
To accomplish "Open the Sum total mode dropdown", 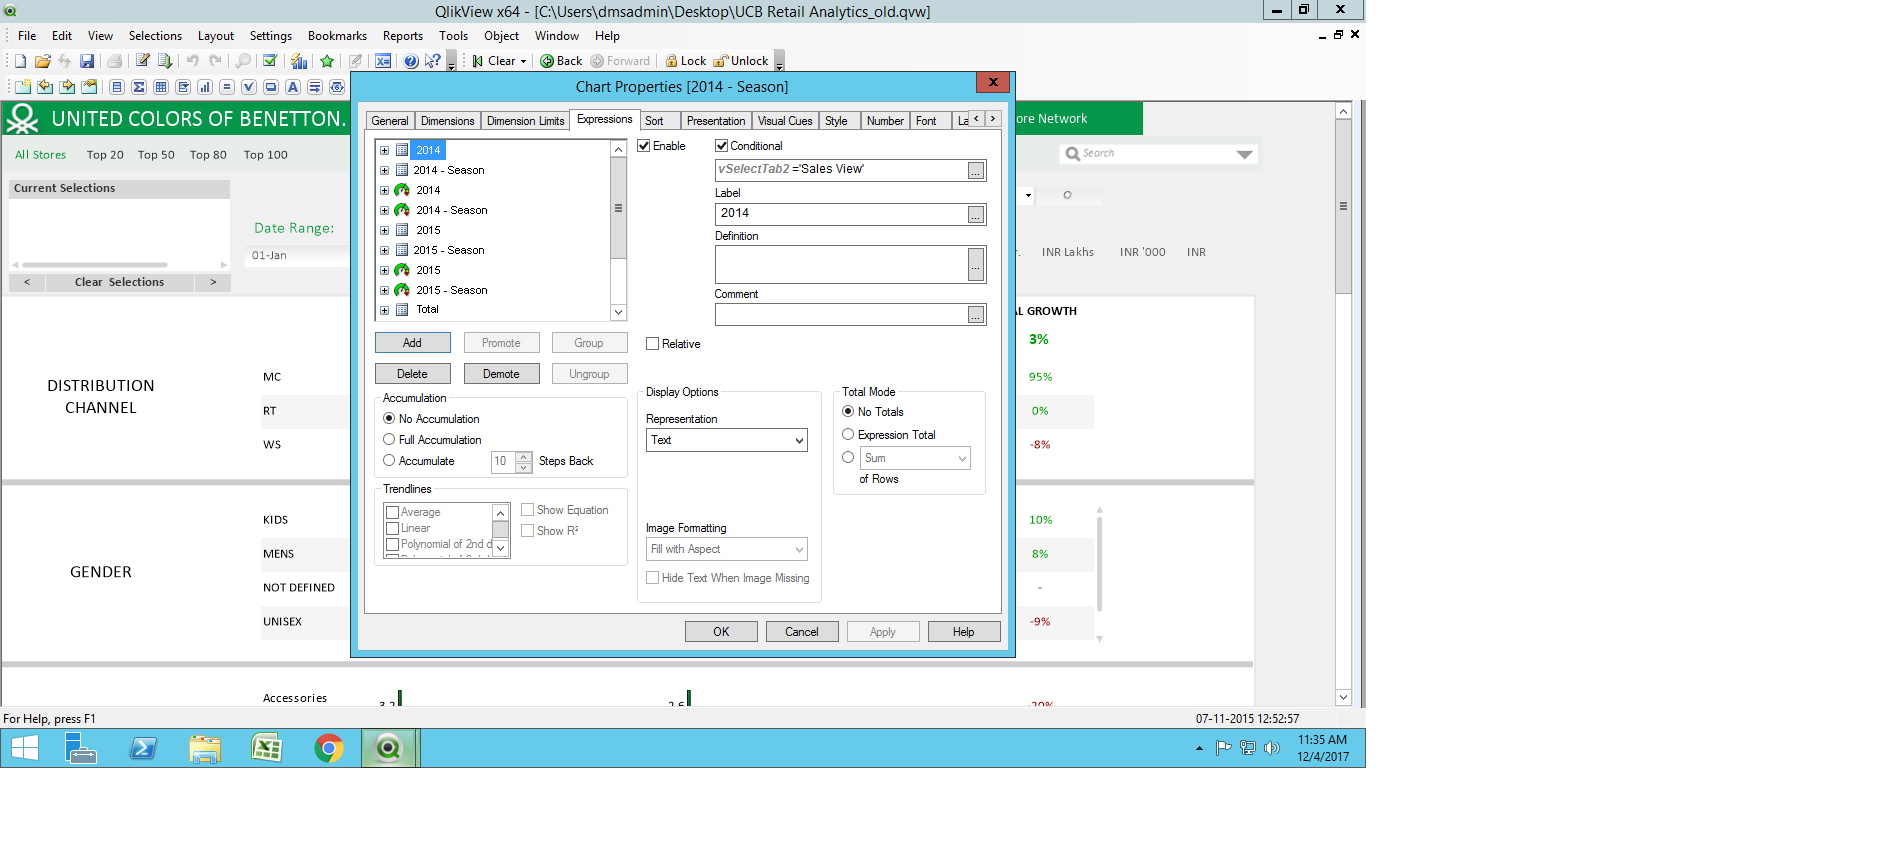I will (x=916, y=458).
